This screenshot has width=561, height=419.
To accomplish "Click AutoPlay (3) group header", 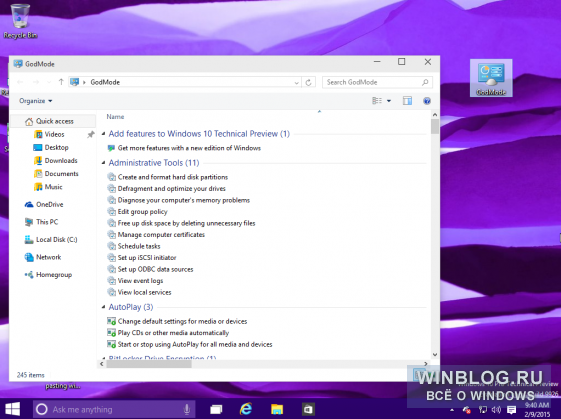I will [131, 307].
